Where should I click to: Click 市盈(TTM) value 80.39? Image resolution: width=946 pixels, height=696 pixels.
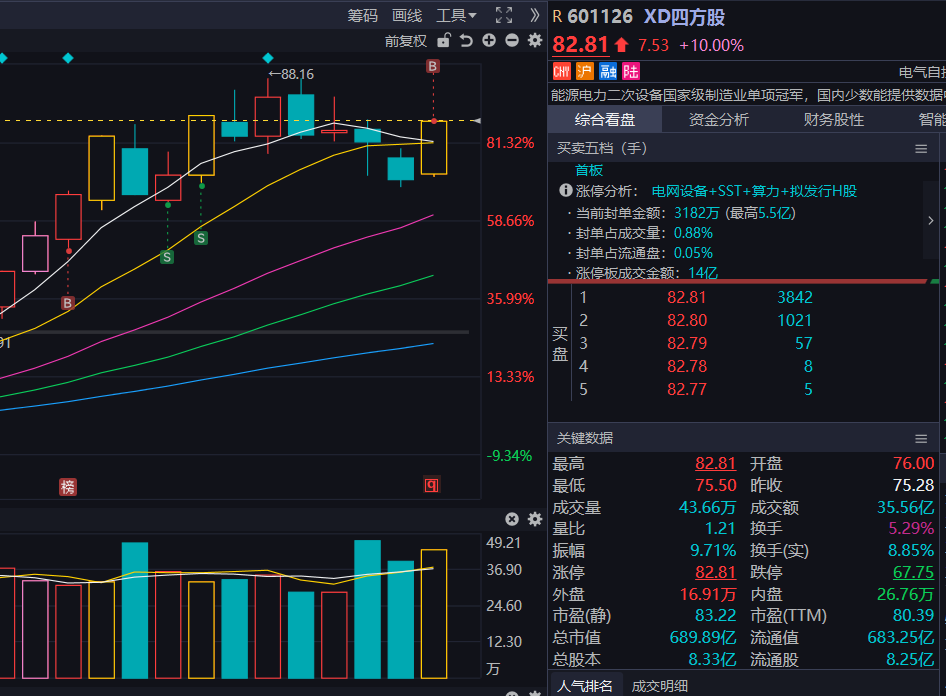[913, 615]
